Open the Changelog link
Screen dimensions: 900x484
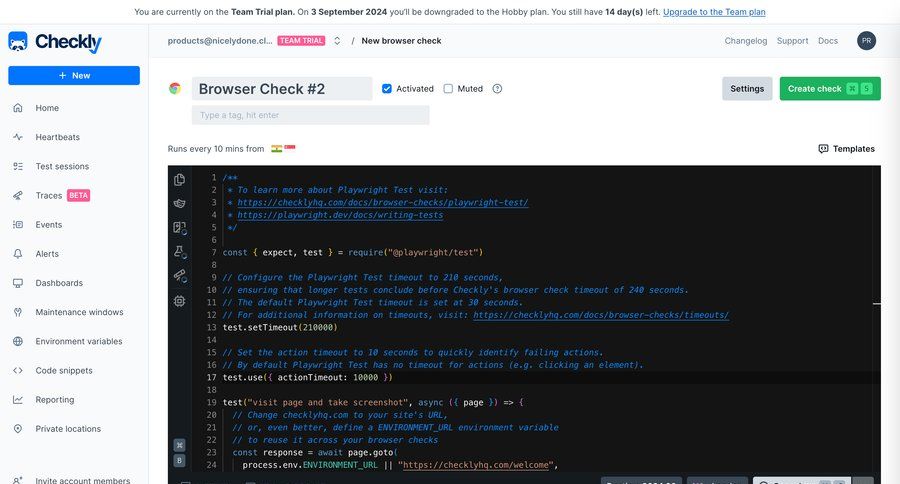click(746, 41)
